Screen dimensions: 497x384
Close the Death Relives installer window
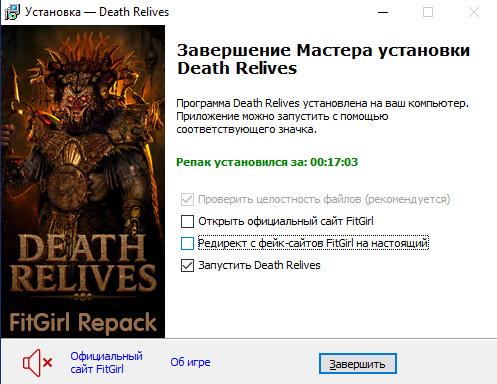click(474, 12)
